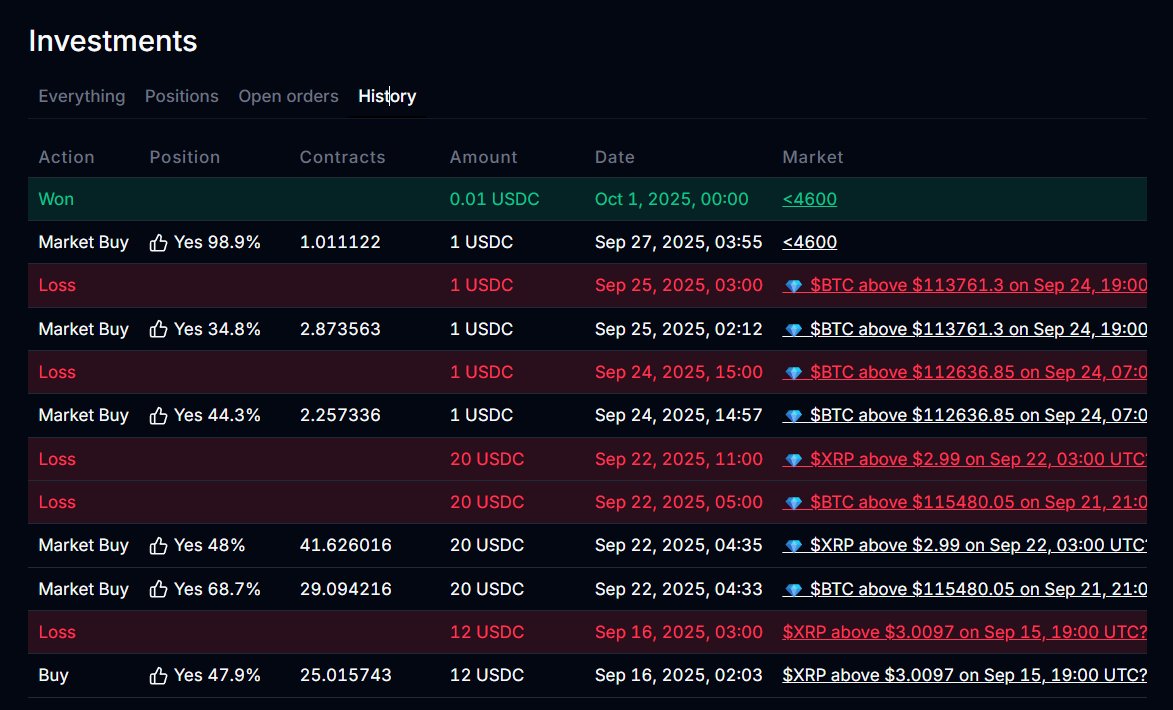The height and width of the screenshot is (710, 1173).
Task: Click thumbs-up icon beside Yes 47.9%
Action: (x=158, y=676)
